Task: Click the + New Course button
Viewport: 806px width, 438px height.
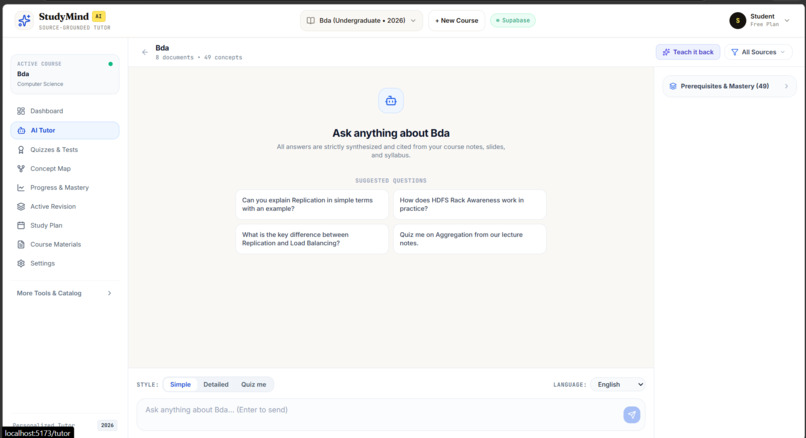Action: 456,21
